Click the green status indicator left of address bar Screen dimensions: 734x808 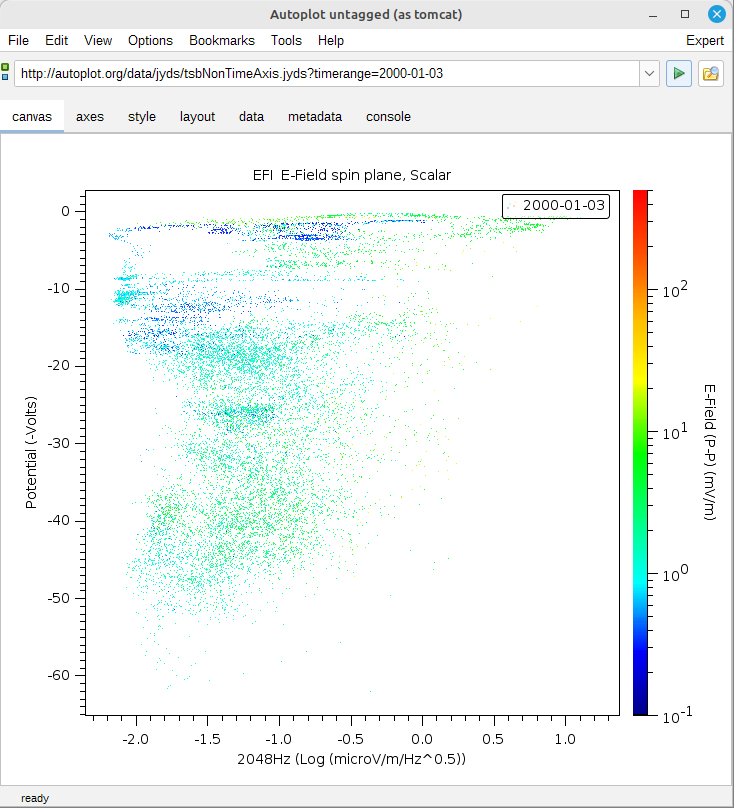click(6, 73)
